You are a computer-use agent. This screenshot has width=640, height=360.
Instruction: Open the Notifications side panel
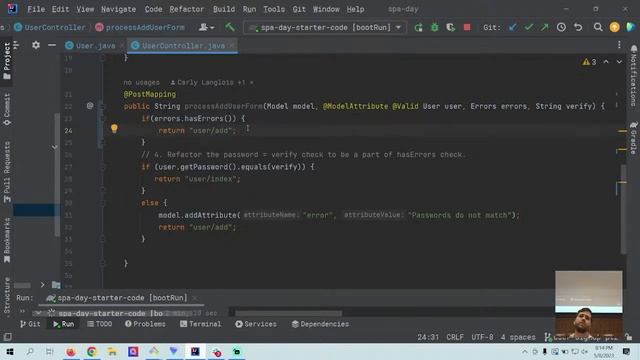pos(633,75)
